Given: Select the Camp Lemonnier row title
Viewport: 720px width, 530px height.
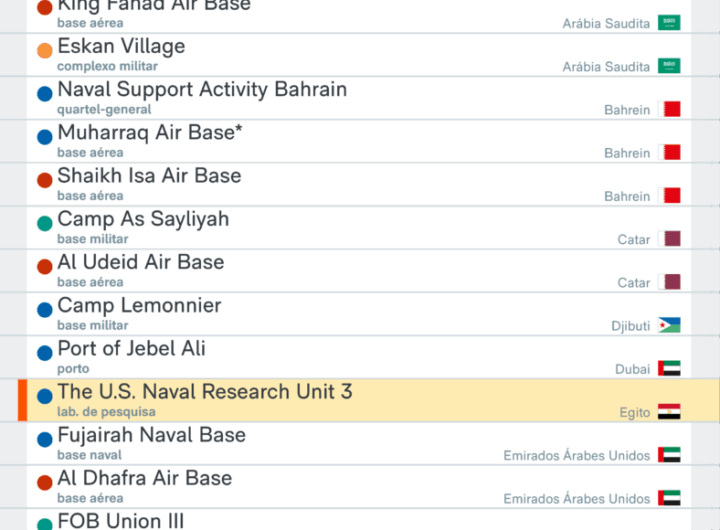Looking at the screenshot, I should 139,305.
